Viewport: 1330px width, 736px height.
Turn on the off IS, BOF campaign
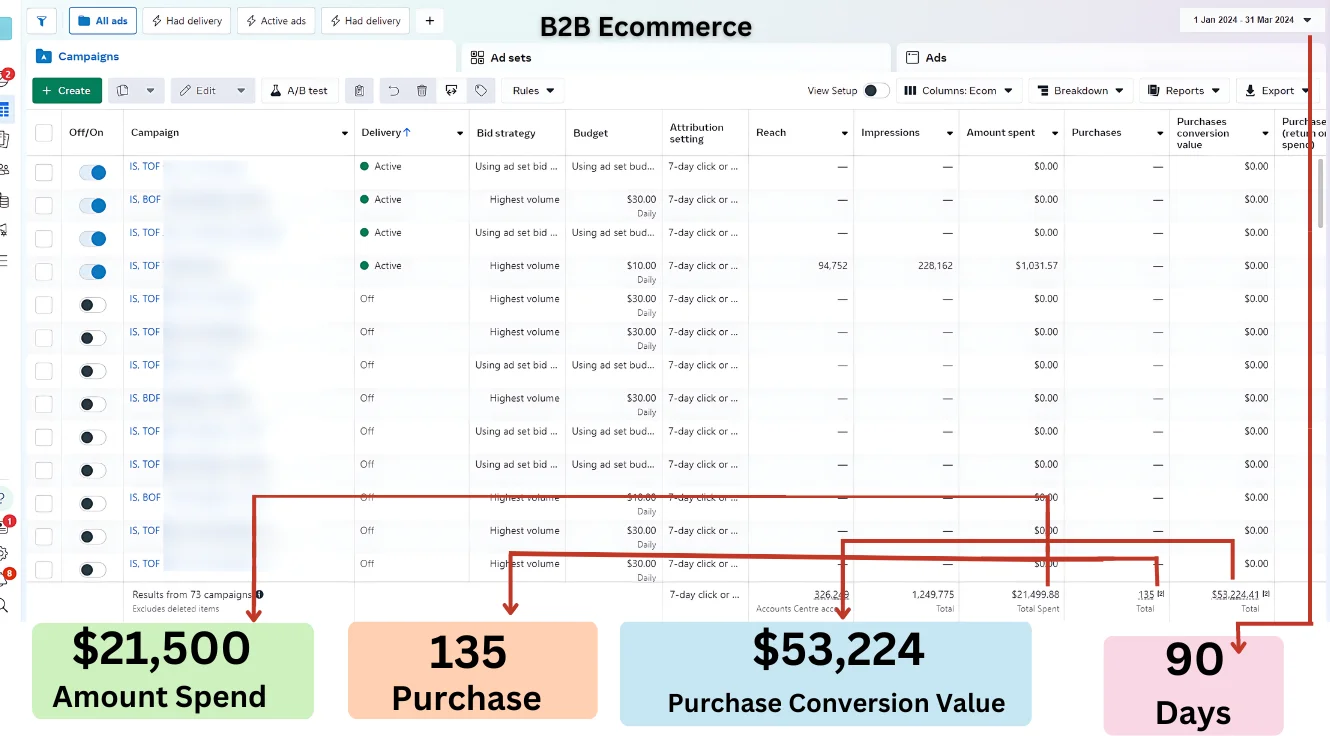93,504
